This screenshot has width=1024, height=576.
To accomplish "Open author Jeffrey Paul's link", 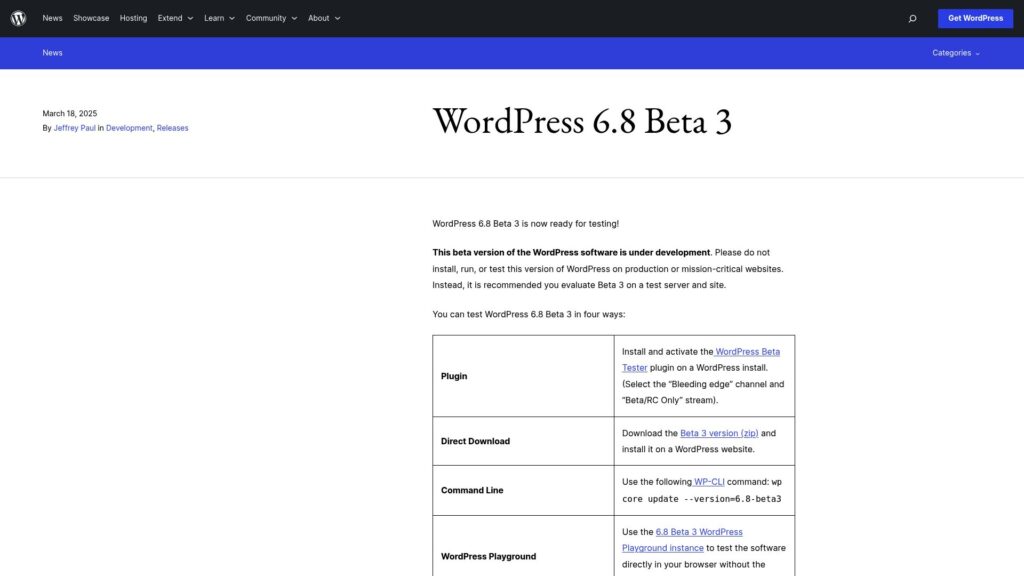I will click(74, 128).
